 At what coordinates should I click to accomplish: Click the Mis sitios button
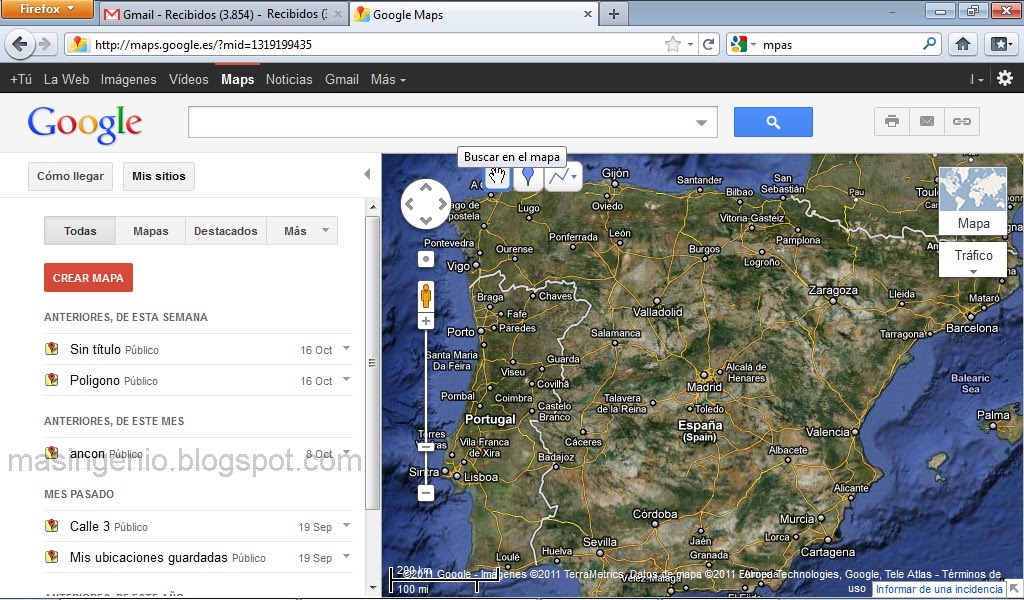point(159,176)
